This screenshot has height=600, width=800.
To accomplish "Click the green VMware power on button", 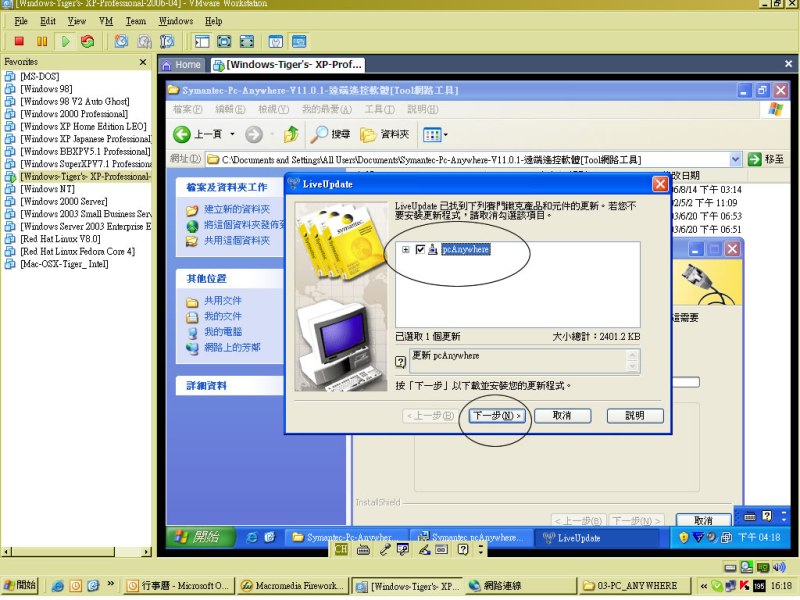I will [x=66, y=41].
